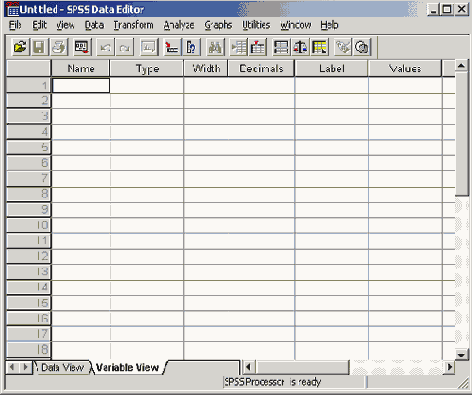Screen dimensions: 472x395
Task: Toggle the Value Labels icon
Action: click(343, 47)
